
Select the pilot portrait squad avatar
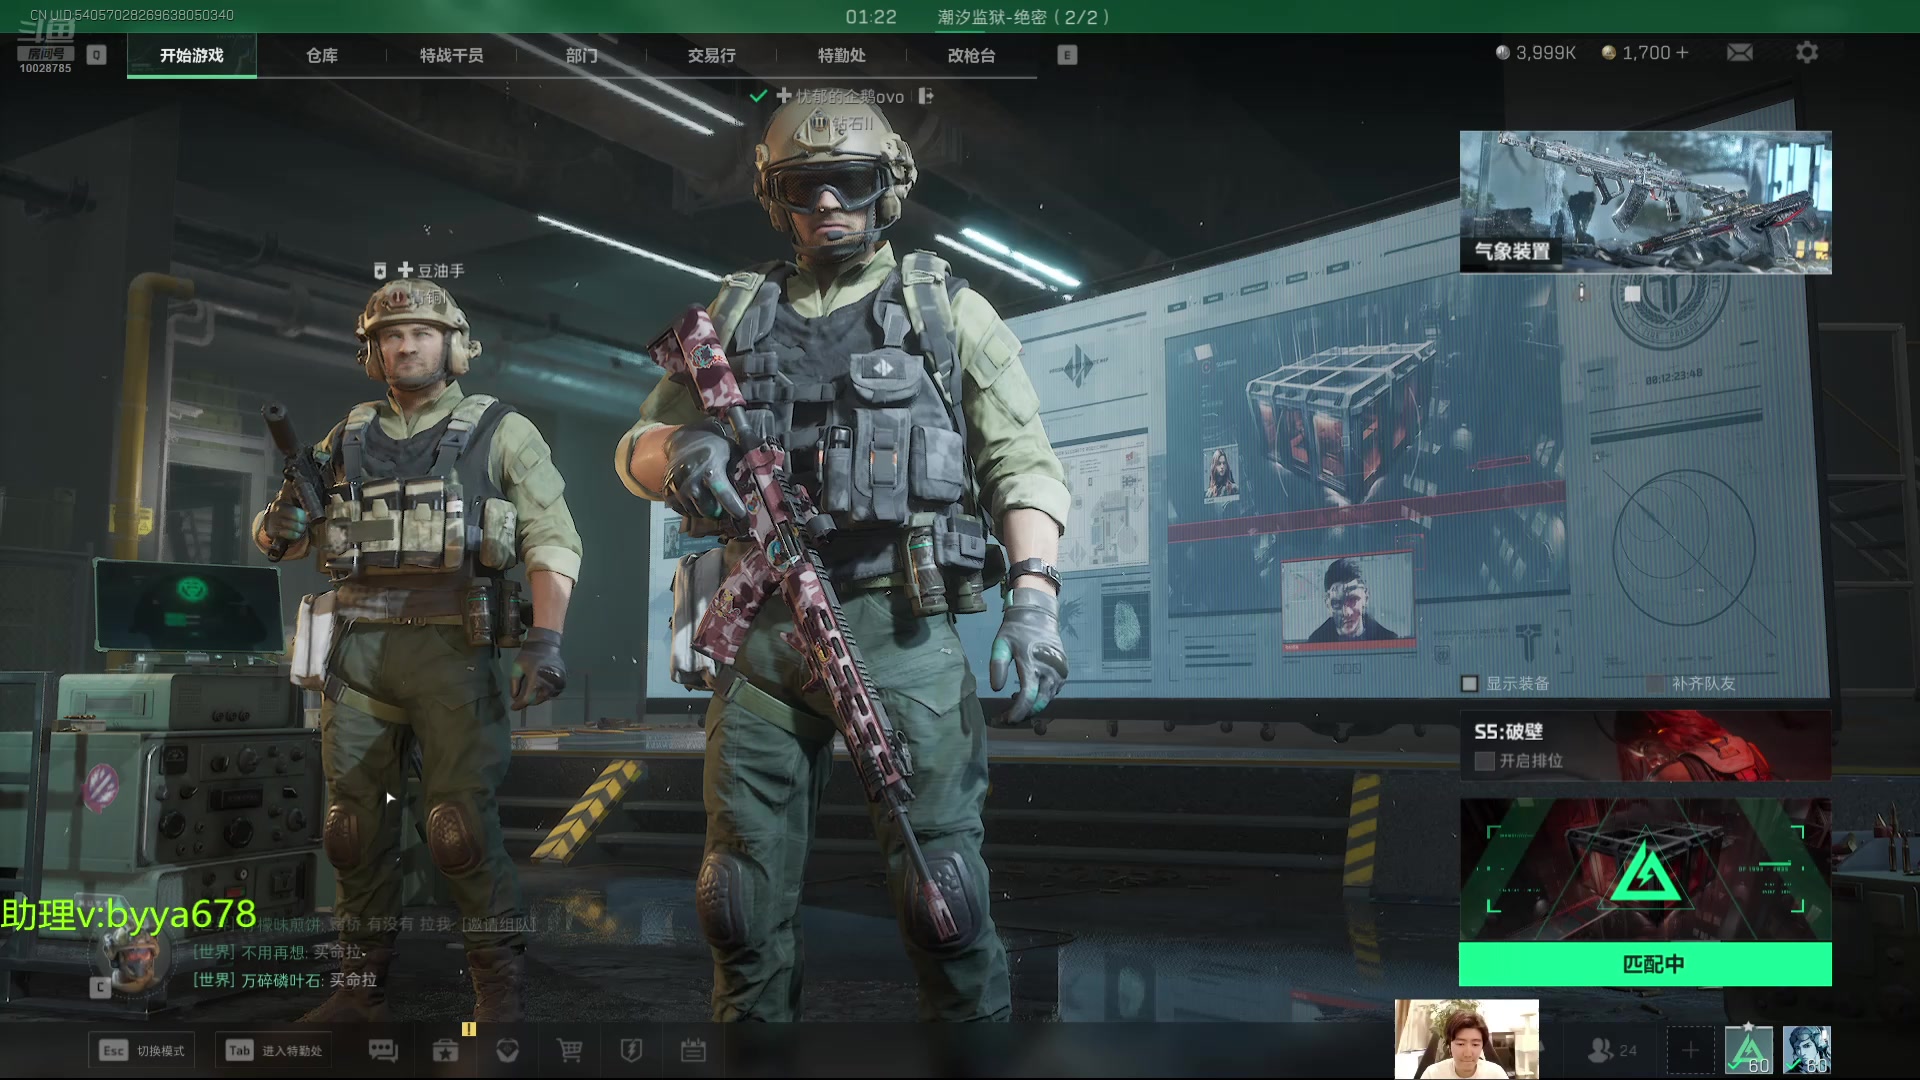pyautogui.click(x=1807, y=1050)
